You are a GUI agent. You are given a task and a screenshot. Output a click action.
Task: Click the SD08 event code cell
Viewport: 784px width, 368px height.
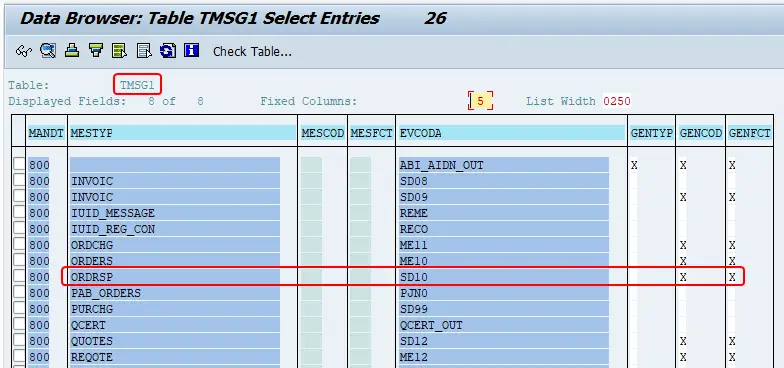tap(504, 181)
